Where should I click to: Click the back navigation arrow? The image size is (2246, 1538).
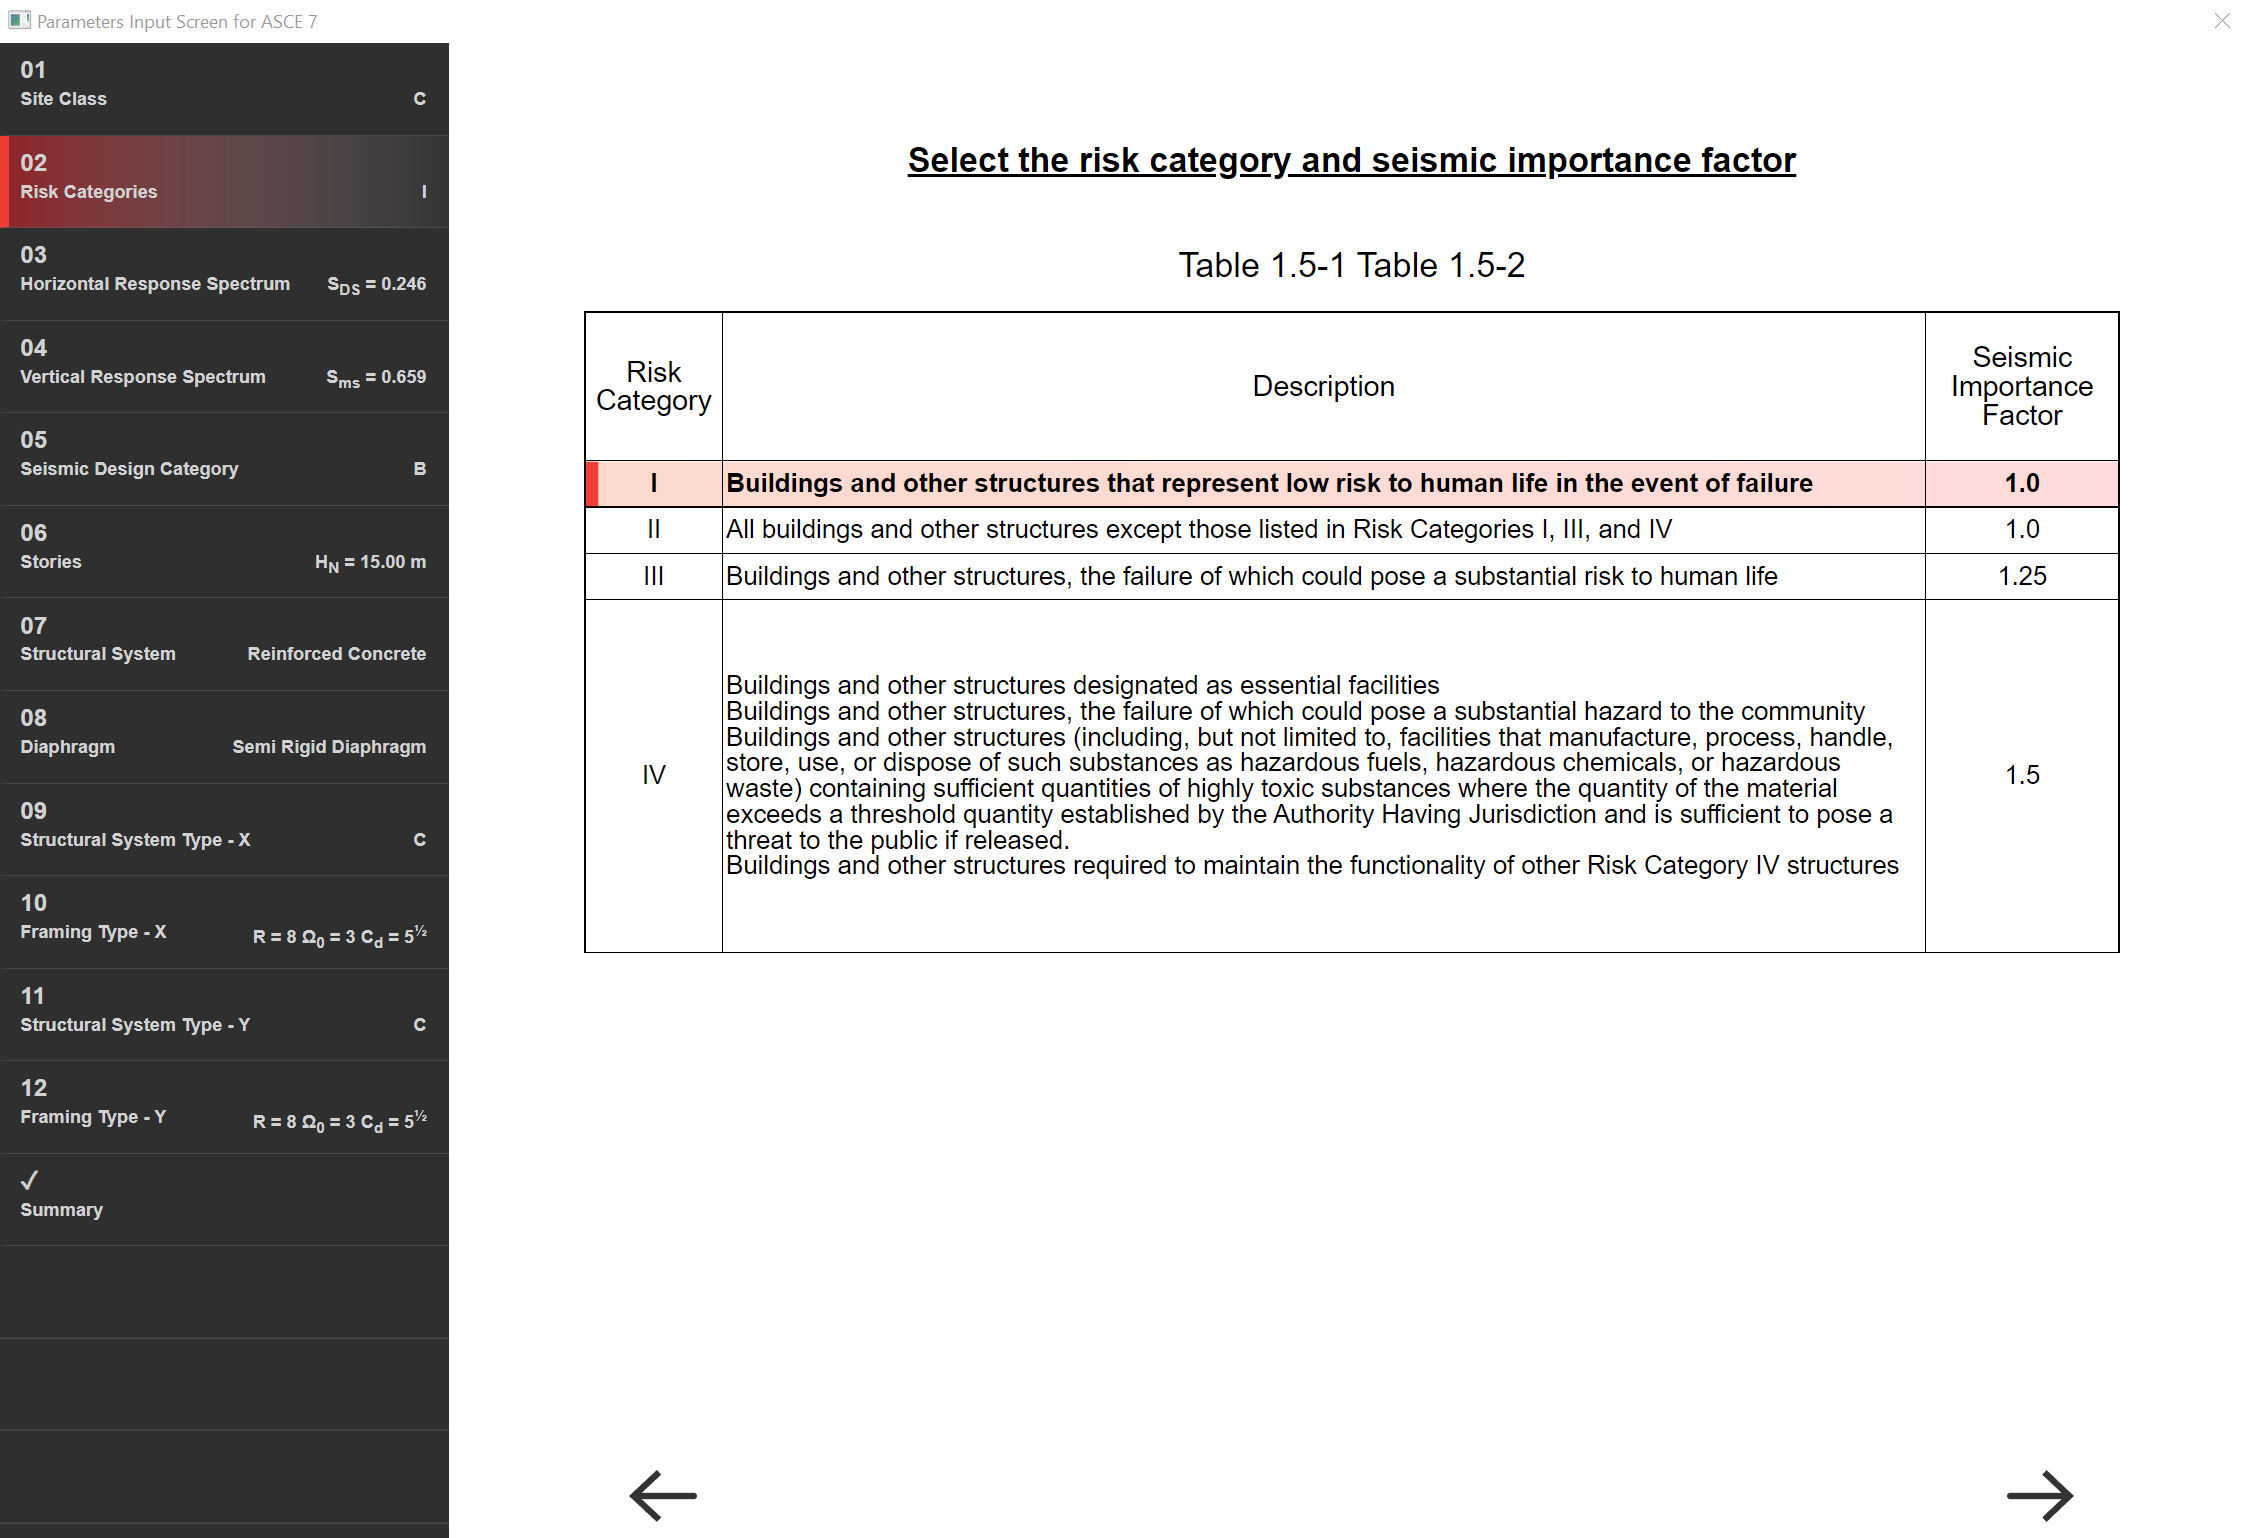coord(661,1495)
